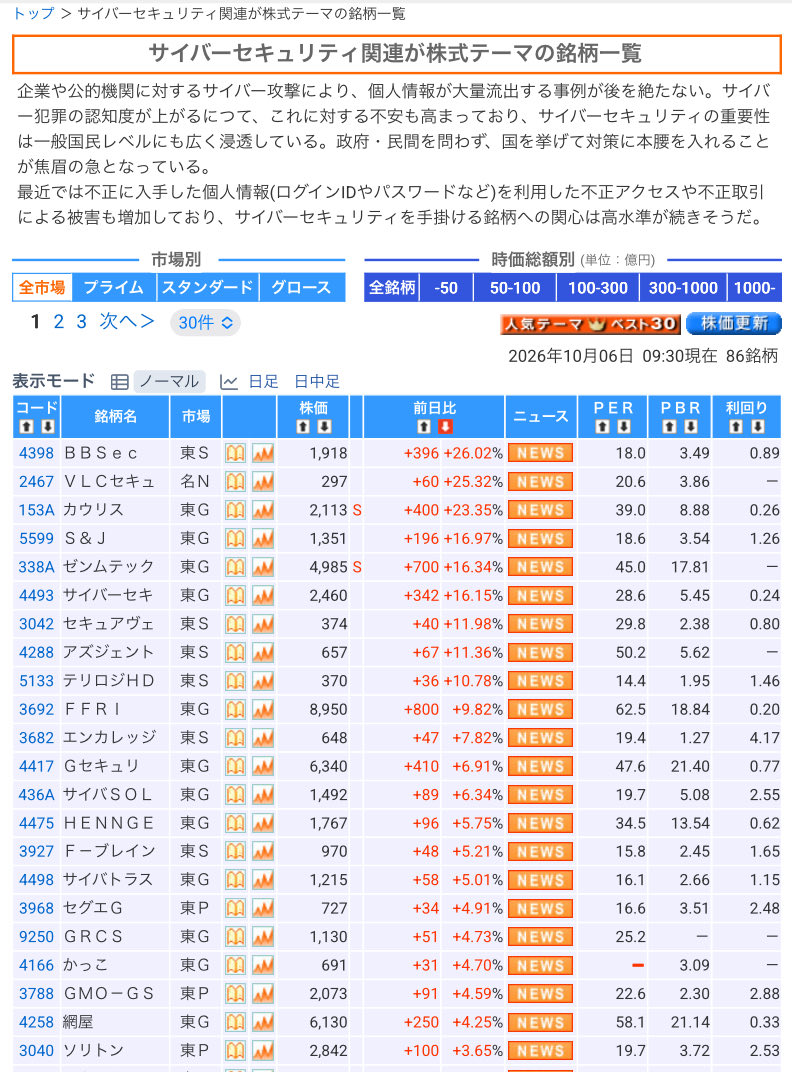The width and height of the screenshot is (792, 1072).
Task: Open book icon for サイバSOL row
Action: point(235,794)
